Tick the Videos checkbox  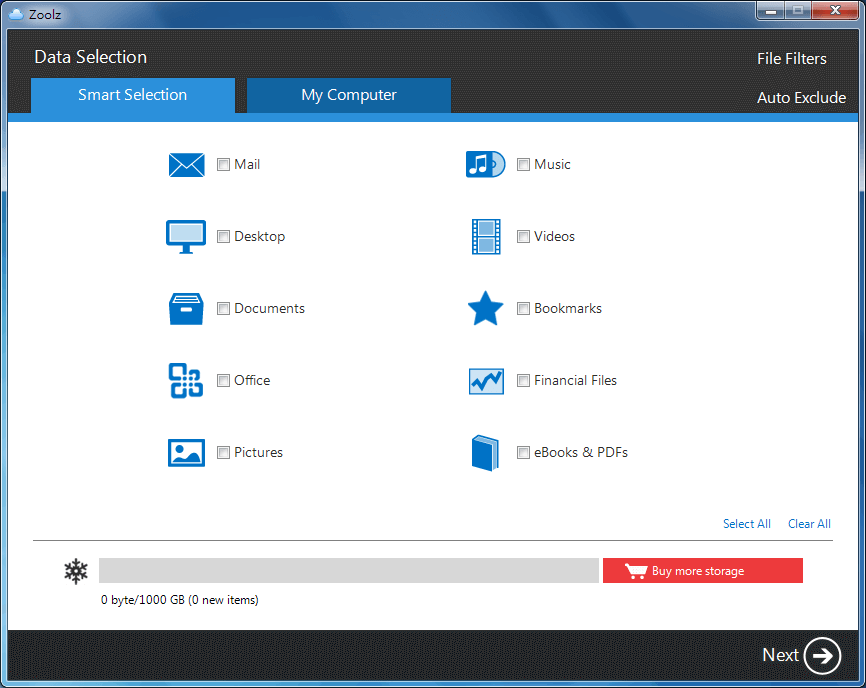click(523, 237)
